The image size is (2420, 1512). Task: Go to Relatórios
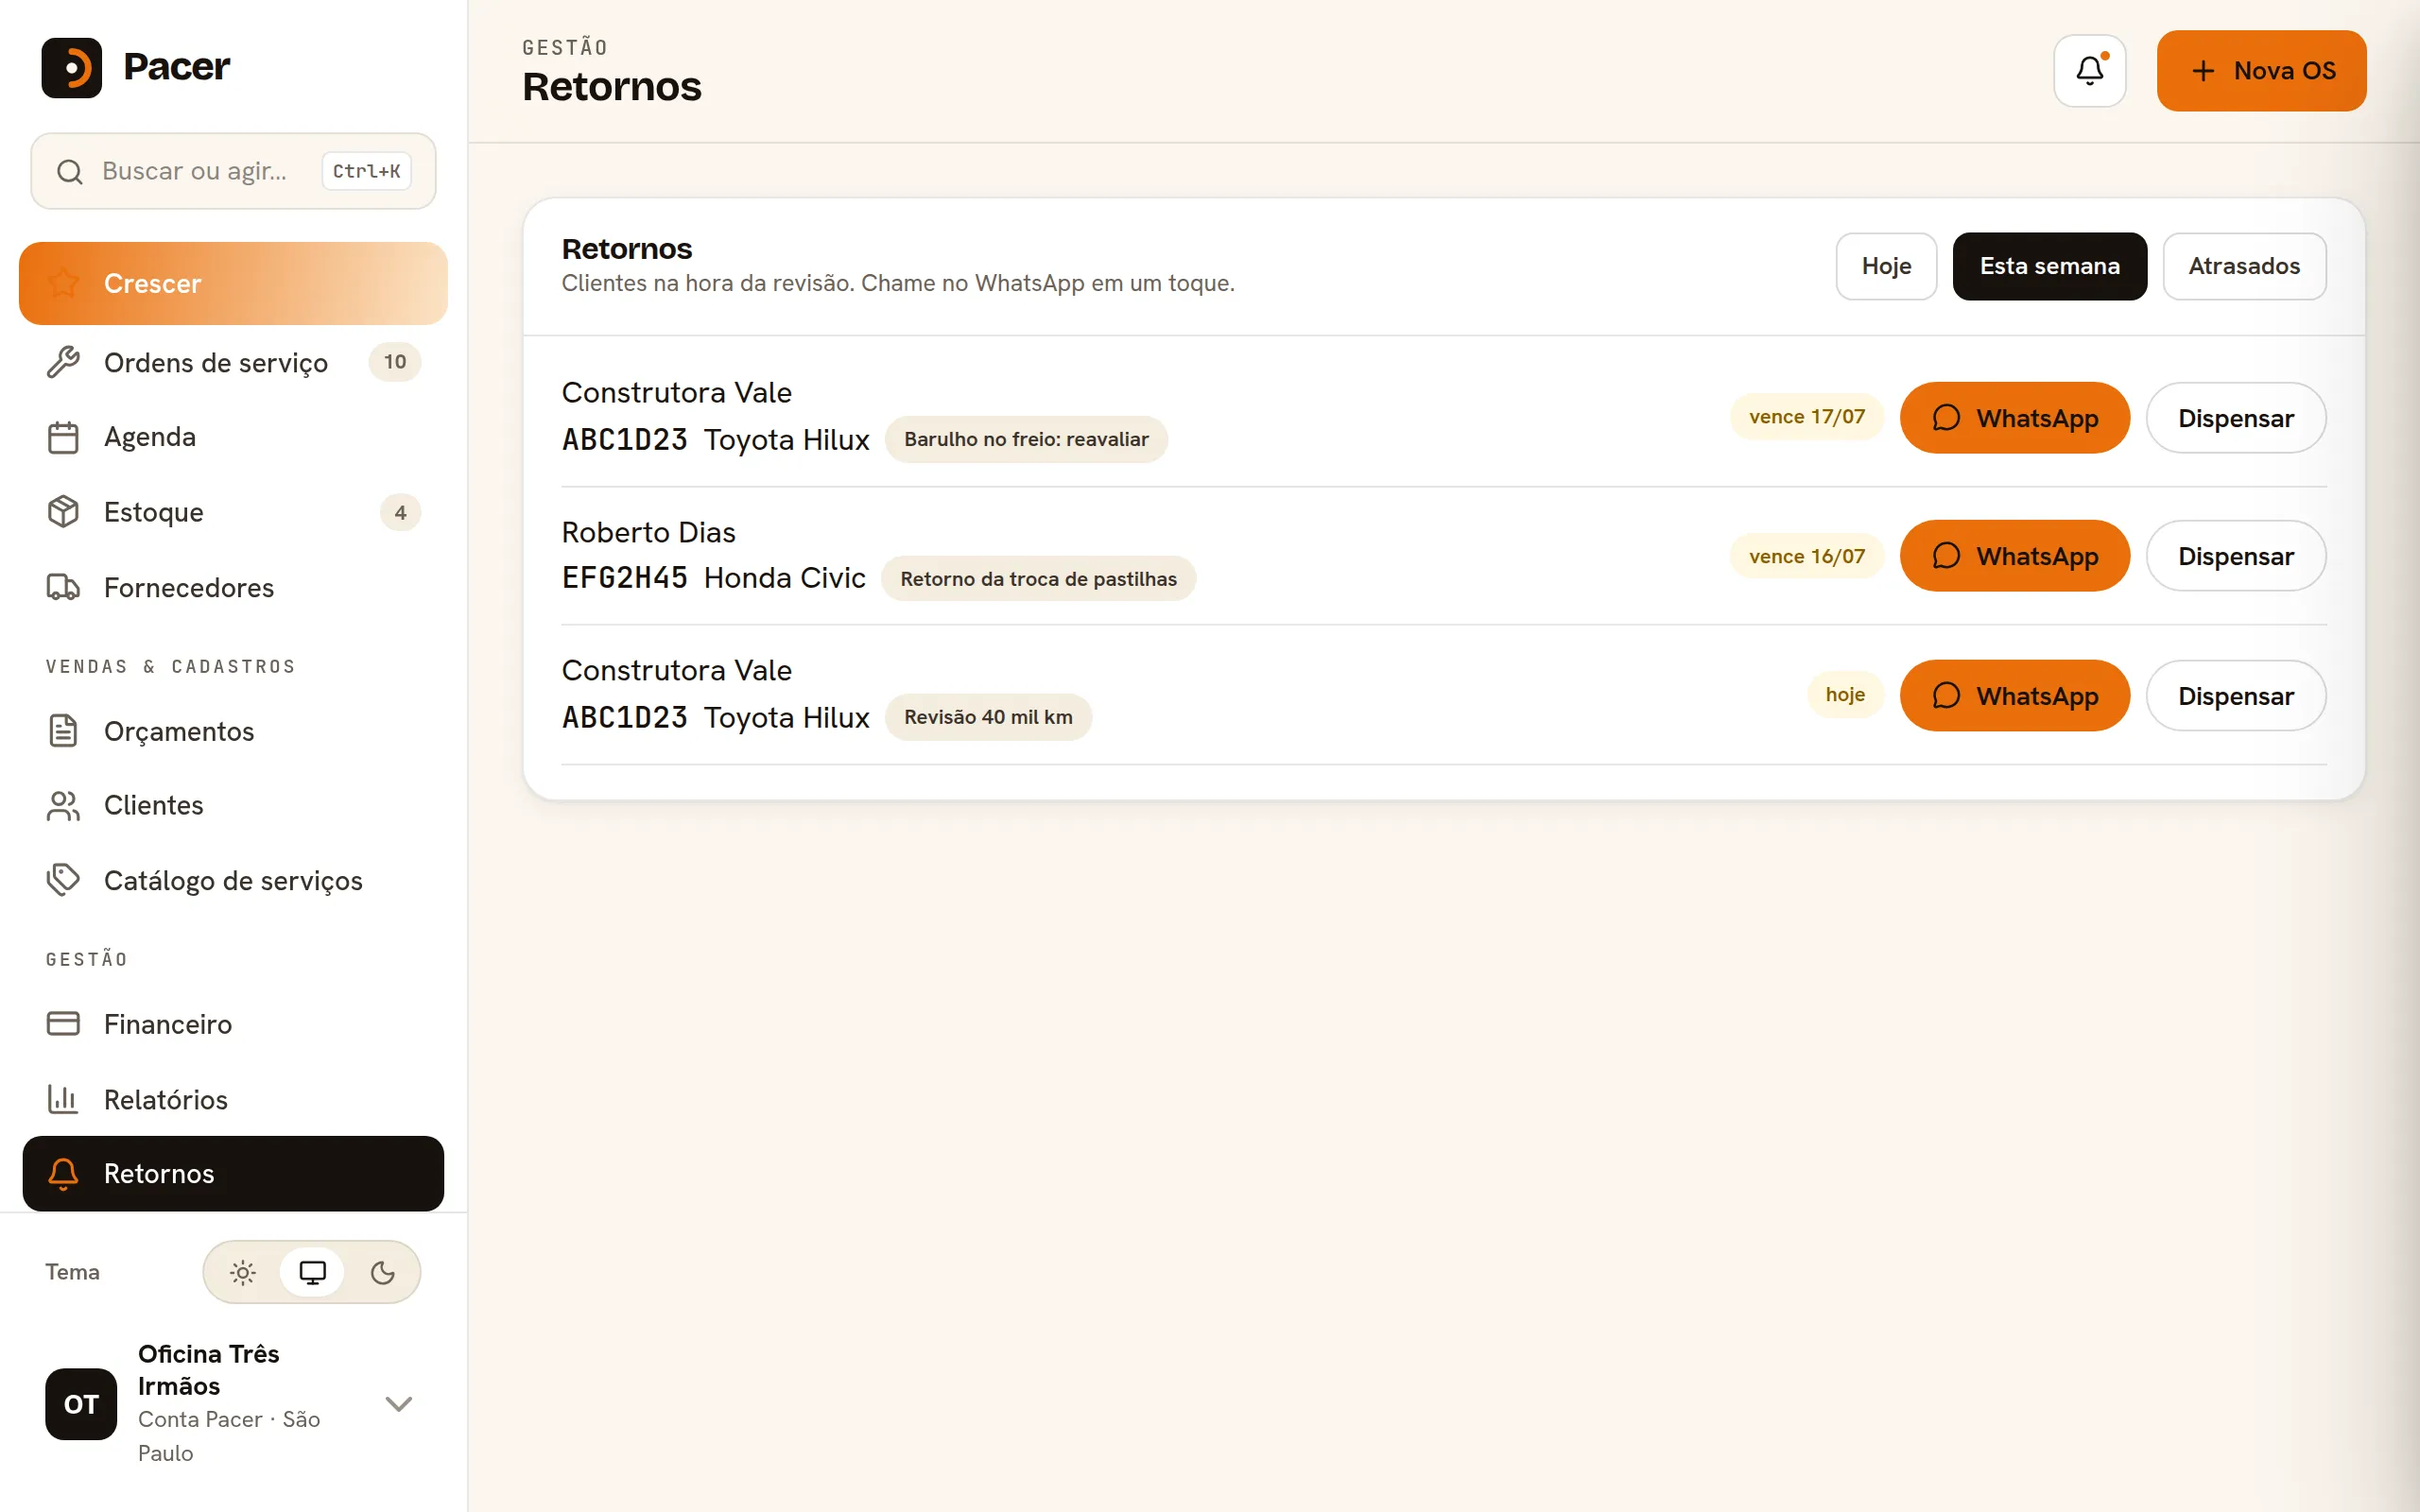233,1099
